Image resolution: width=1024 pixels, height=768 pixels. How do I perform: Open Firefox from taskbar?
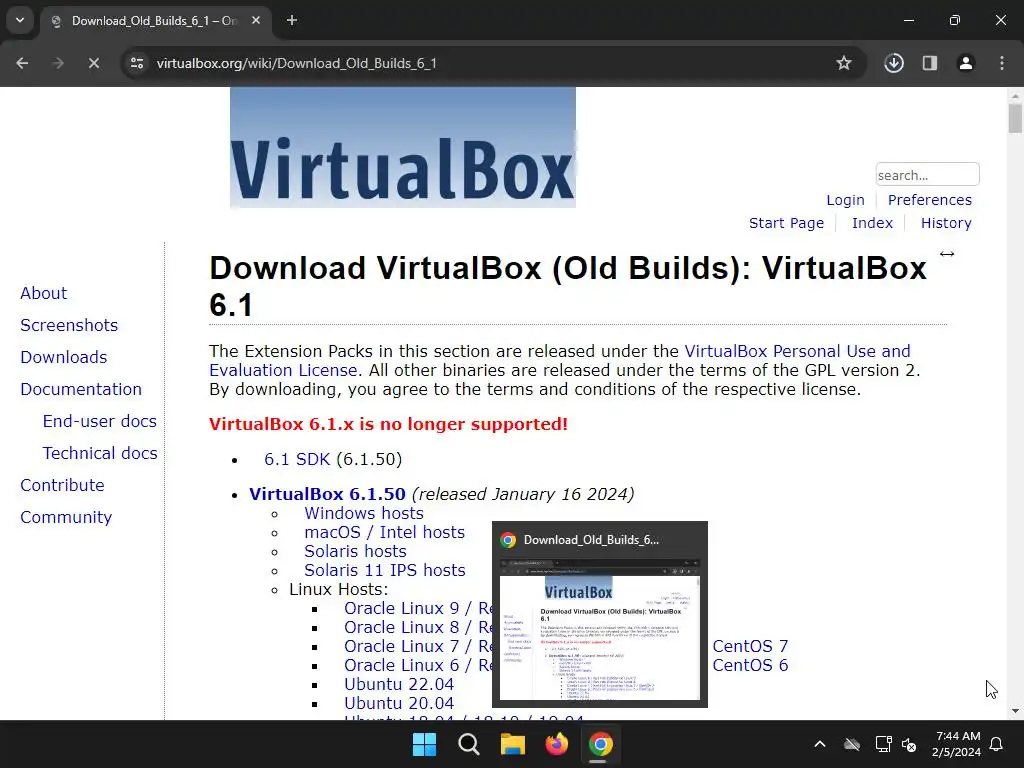click(x=557, y=744)
